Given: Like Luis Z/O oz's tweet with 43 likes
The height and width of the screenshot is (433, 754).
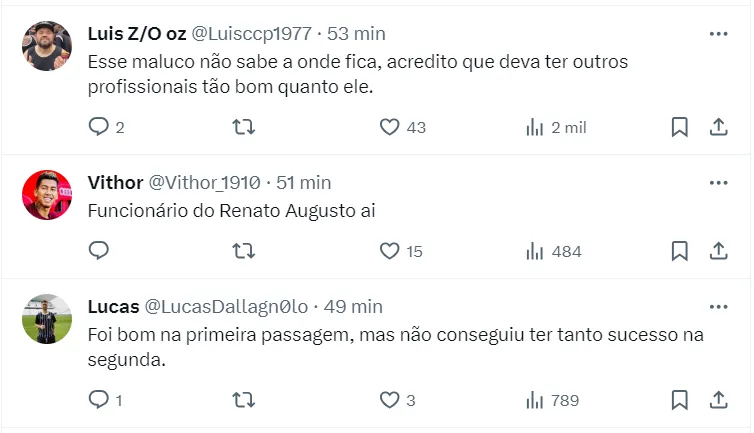Looking at the screenshot, I should (390, 127).
